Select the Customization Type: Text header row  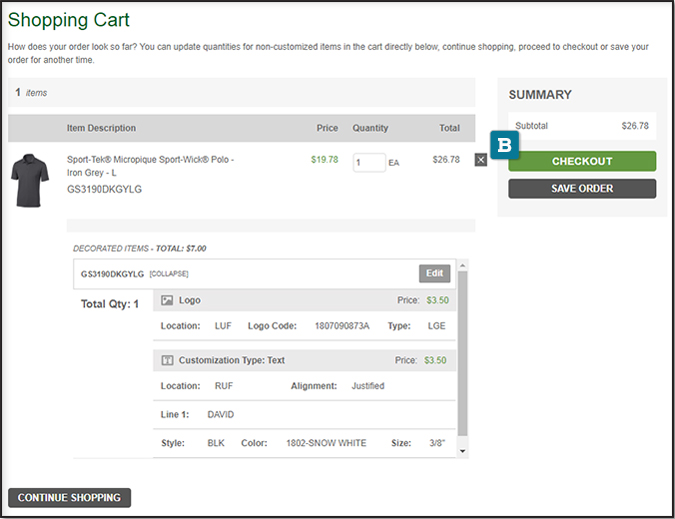point(305,360)
